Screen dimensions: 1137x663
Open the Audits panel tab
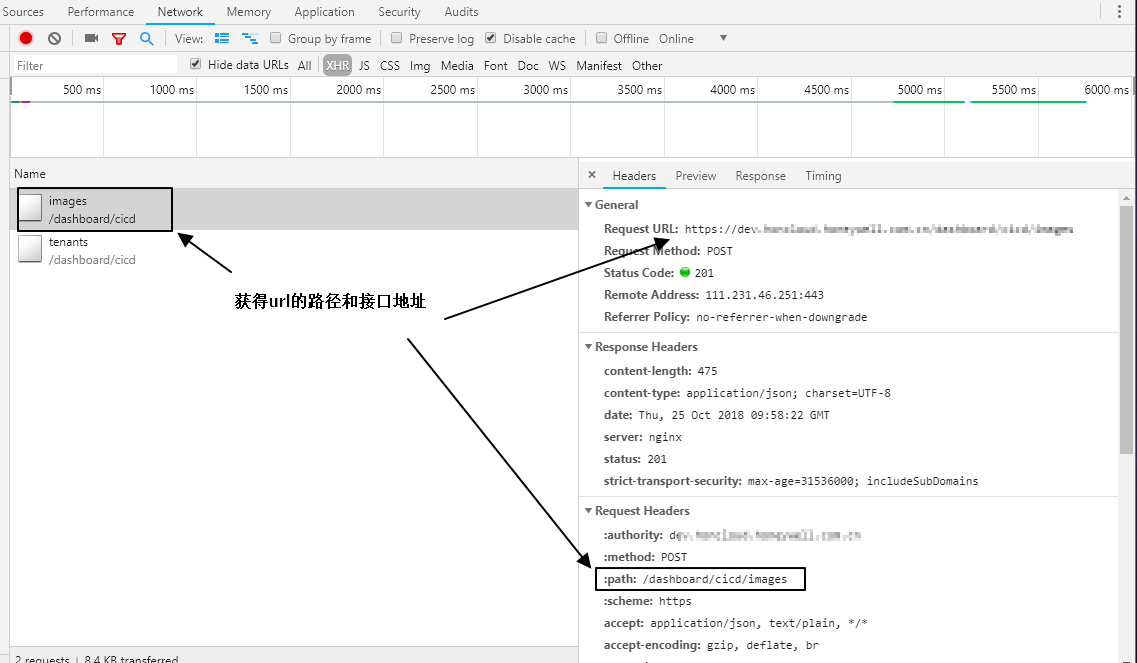click(x=461, y=12)
